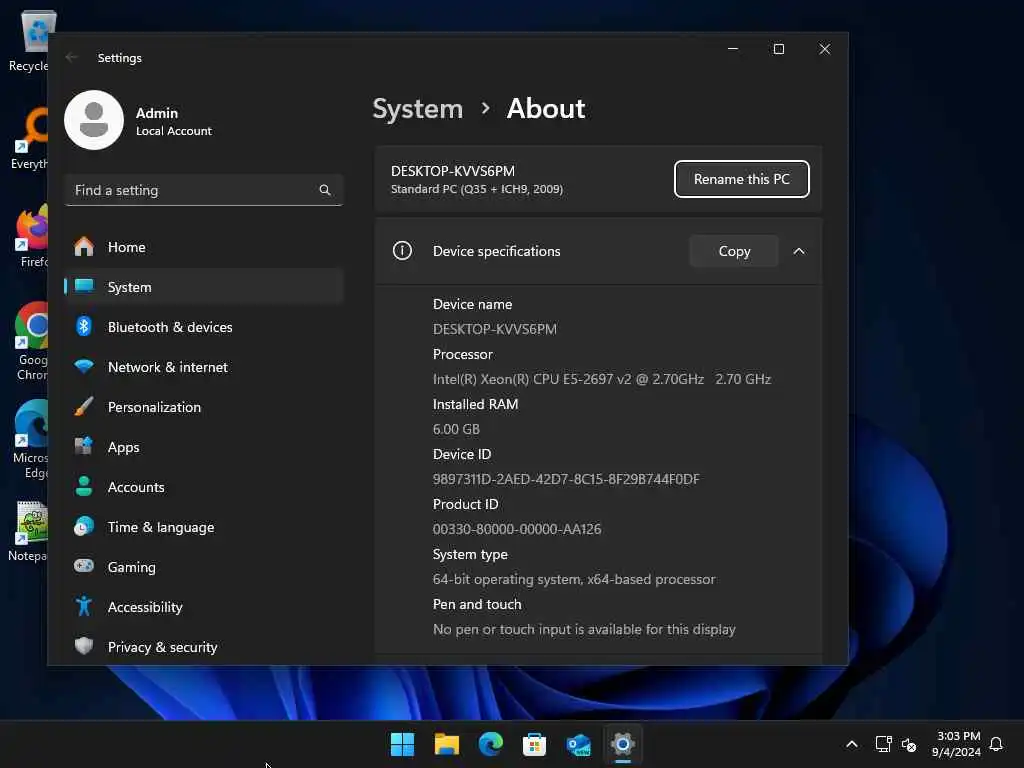Minimize the Settings window
Image resolution: width=1024 pixels, height=768 pixels.
click(x=733, y=49)
